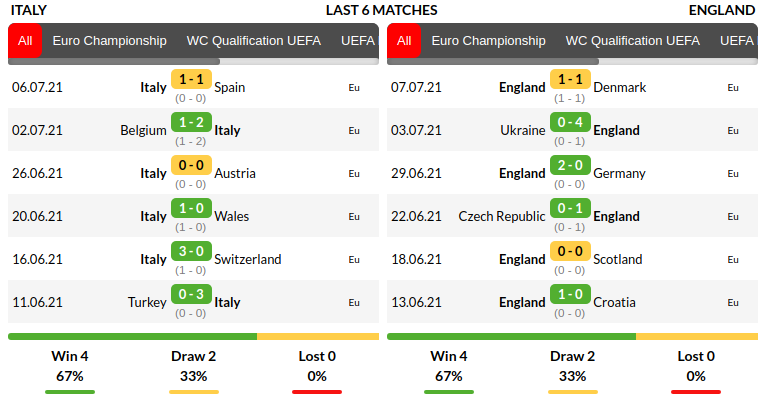
Task: Select the All tab under England
Action: click(404, 41)
